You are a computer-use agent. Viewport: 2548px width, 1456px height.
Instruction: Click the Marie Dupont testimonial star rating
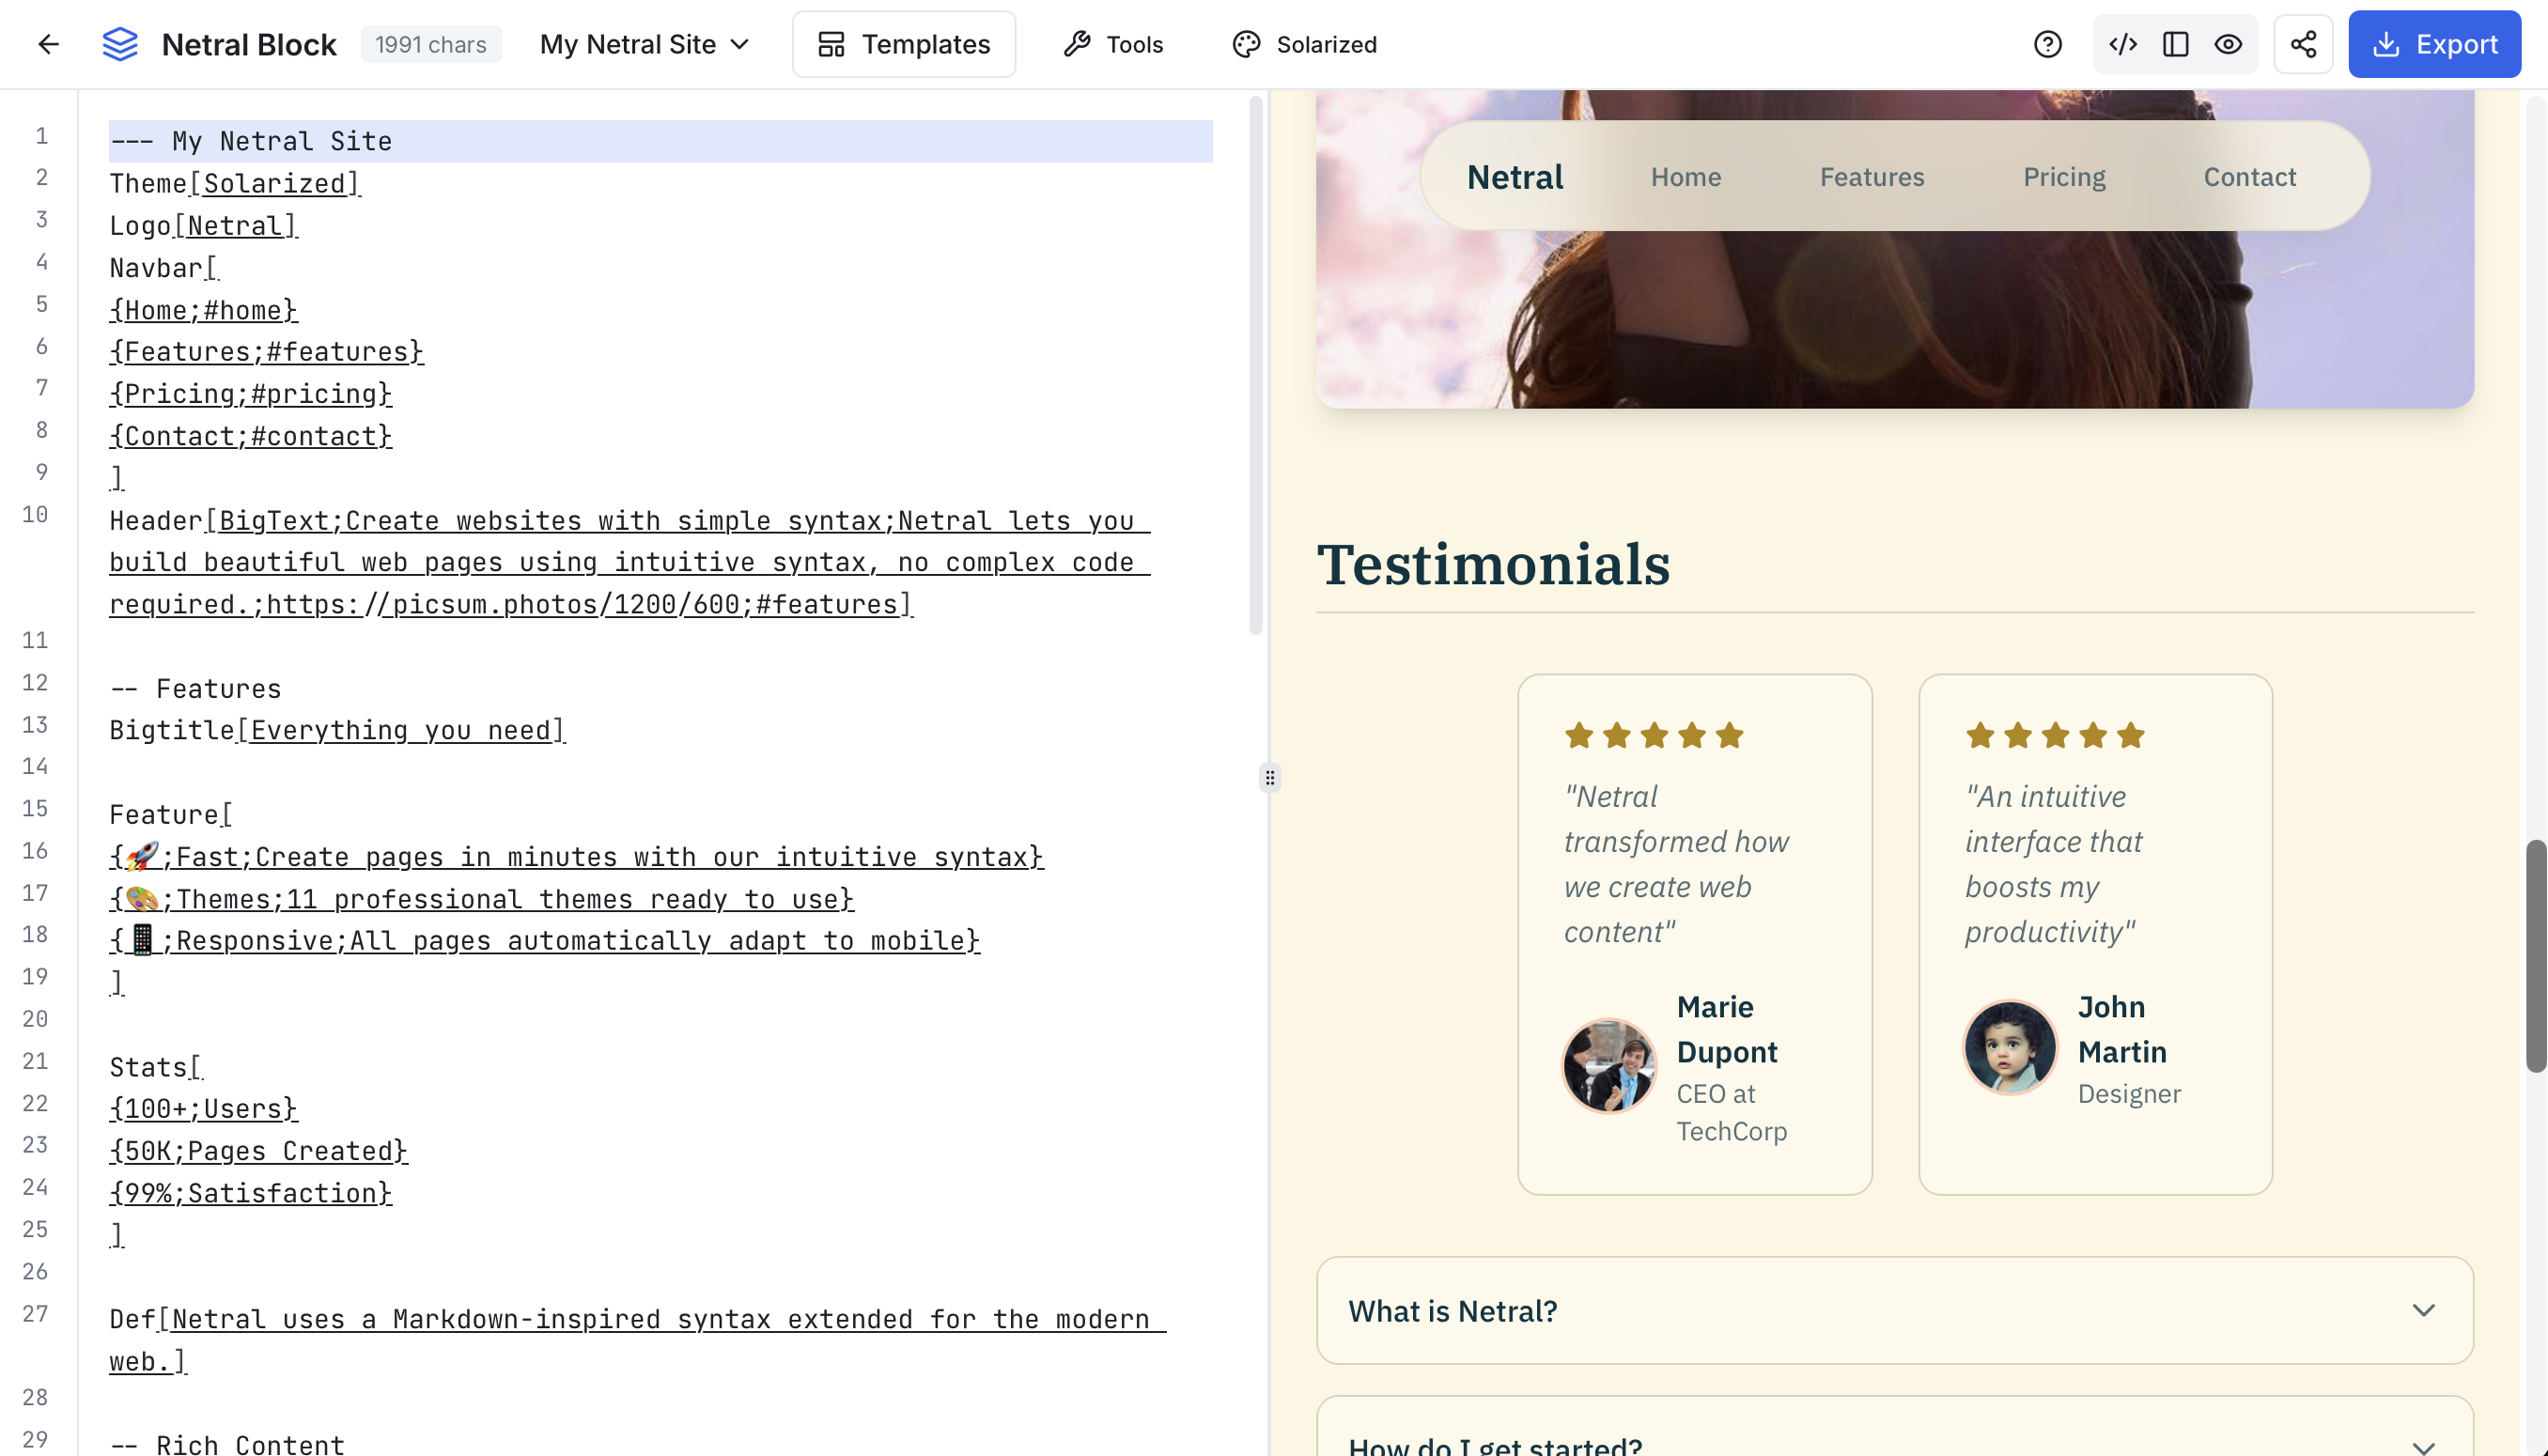(1653, 736)
